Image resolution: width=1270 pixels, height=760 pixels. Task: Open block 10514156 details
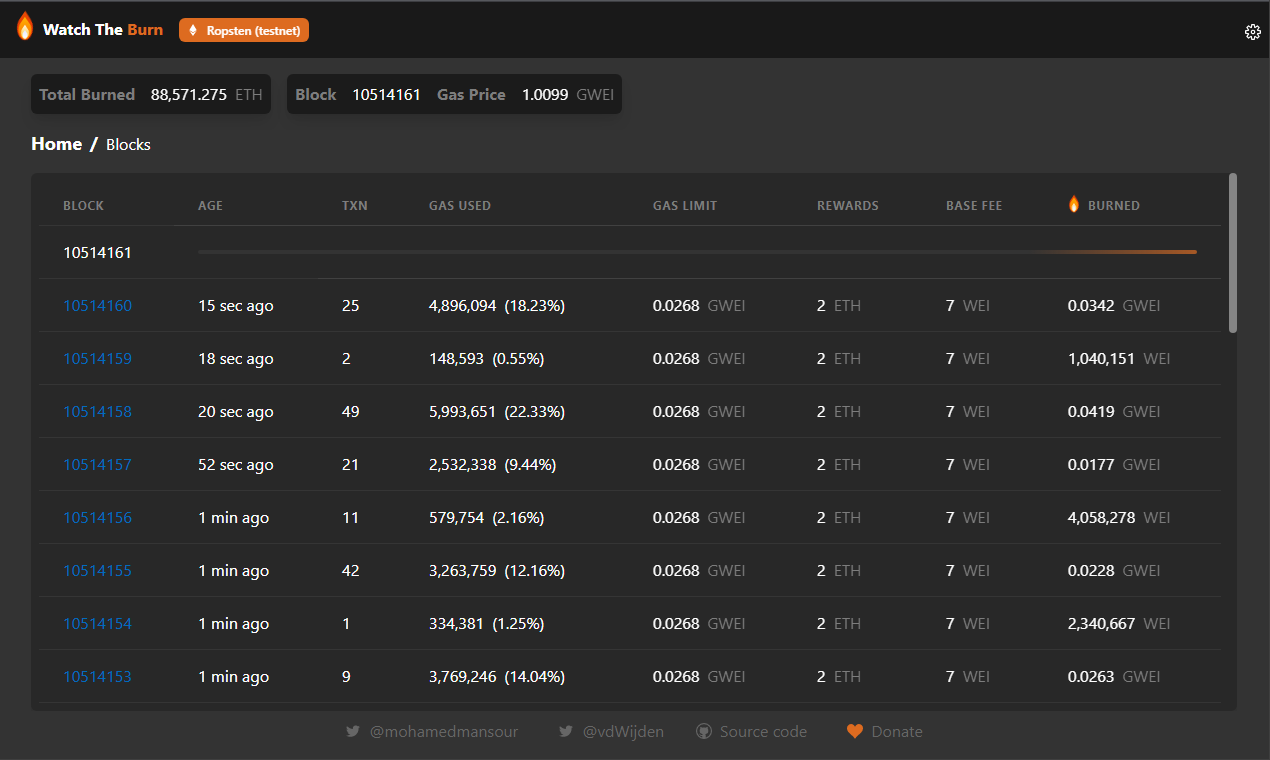tap(97, 518)
